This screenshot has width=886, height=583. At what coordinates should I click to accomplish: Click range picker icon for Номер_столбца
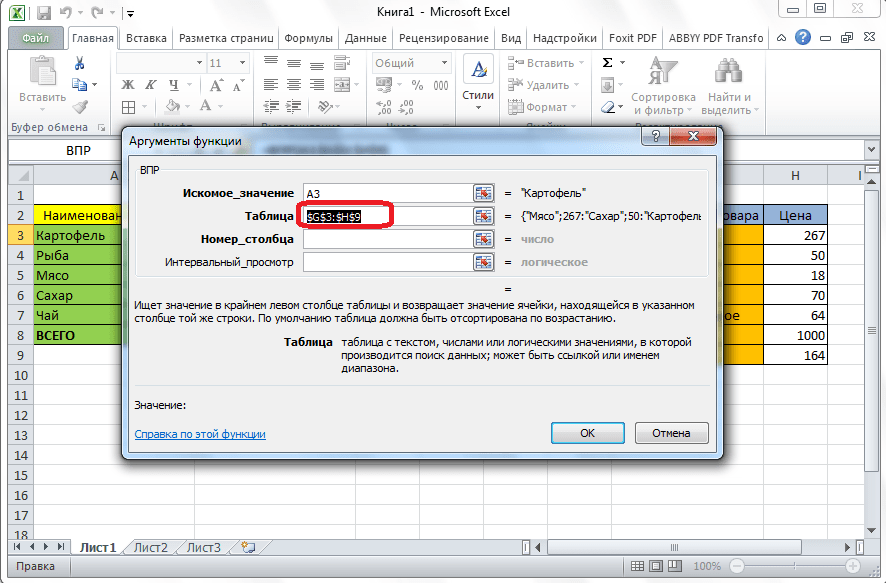pos(484,239)
